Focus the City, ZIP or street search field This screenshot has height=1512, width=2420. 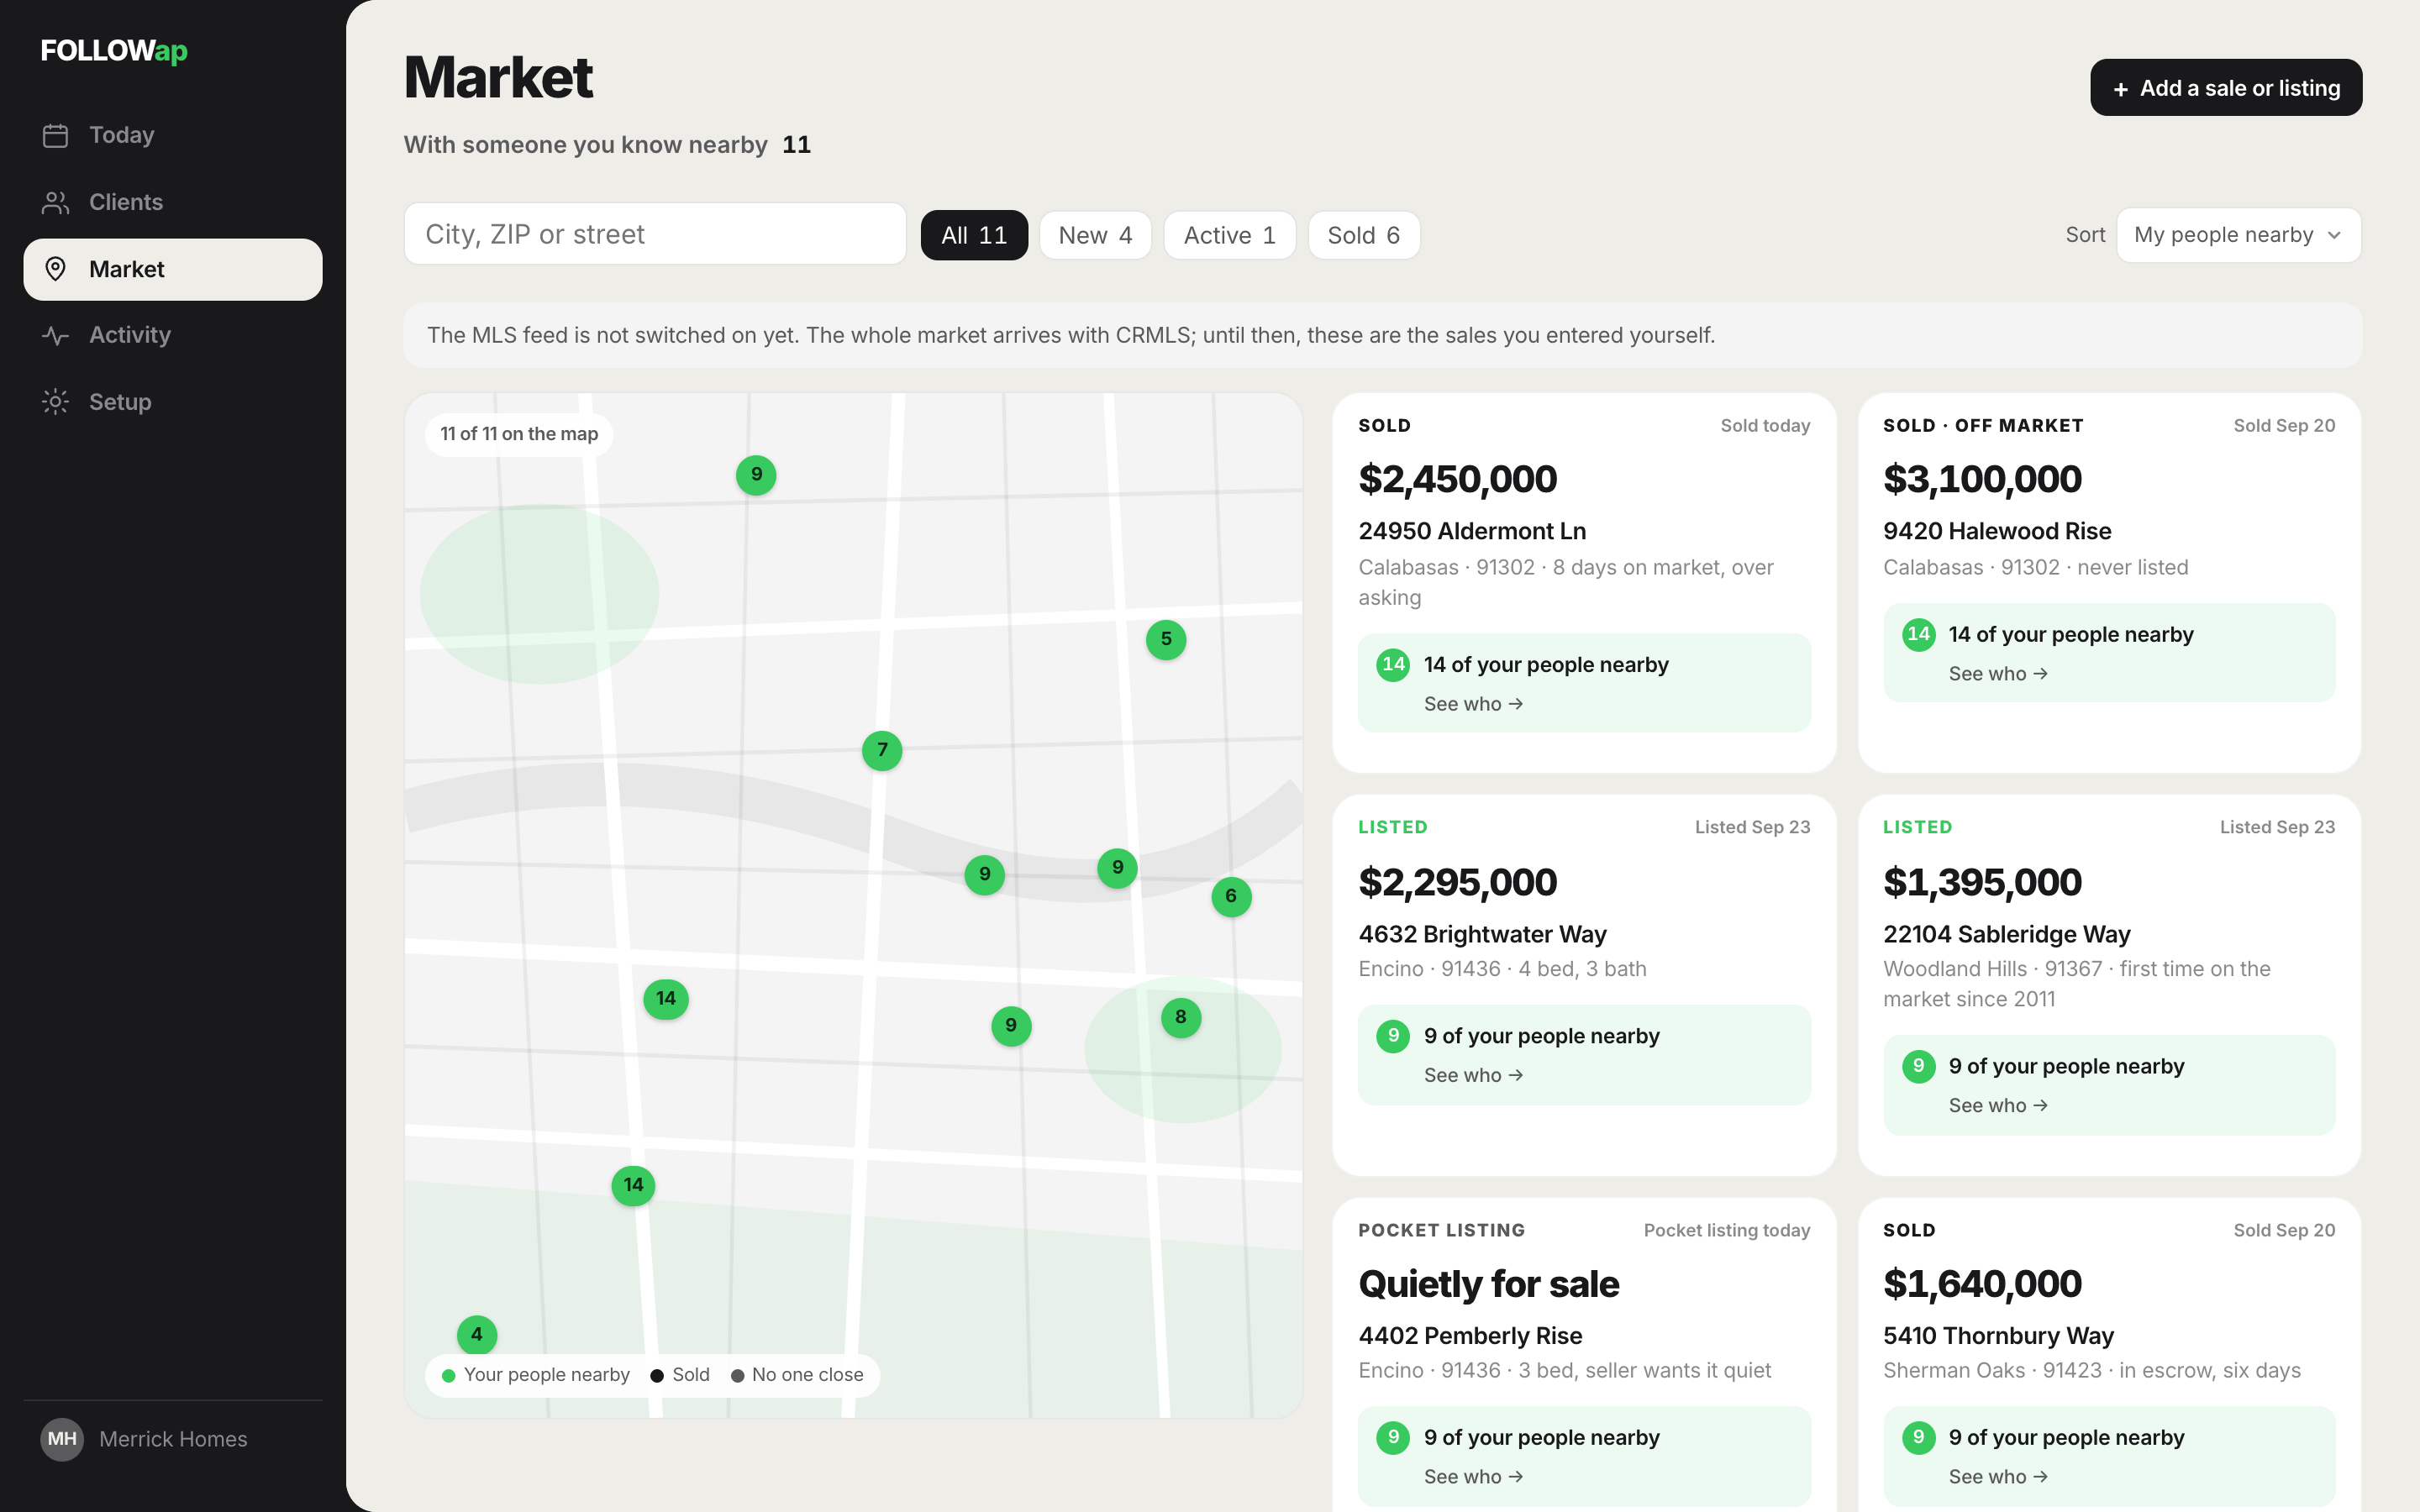(655, 234)
